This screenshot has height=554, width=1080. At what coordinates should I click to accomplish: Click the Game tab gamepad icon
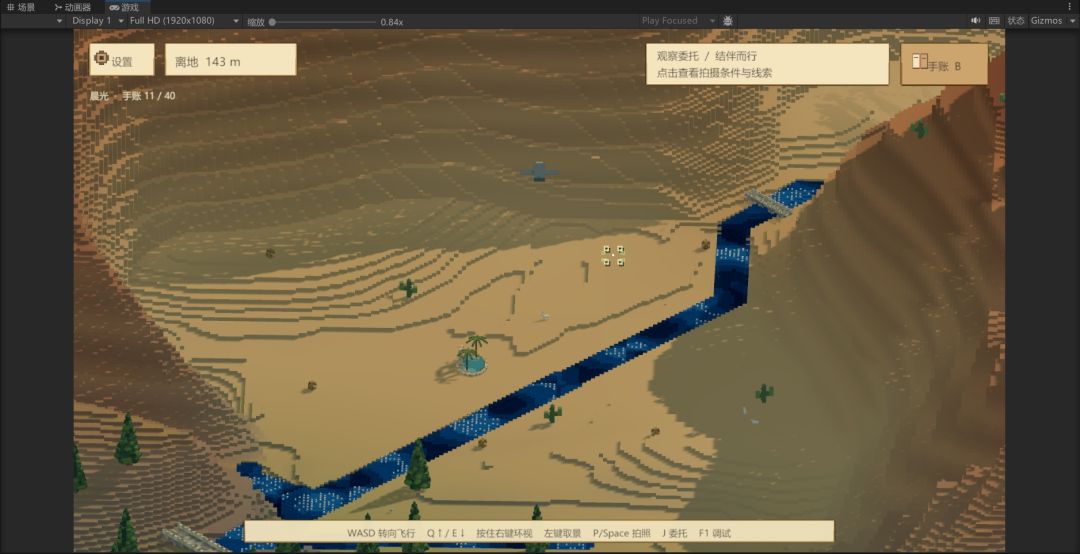[114, 7]
